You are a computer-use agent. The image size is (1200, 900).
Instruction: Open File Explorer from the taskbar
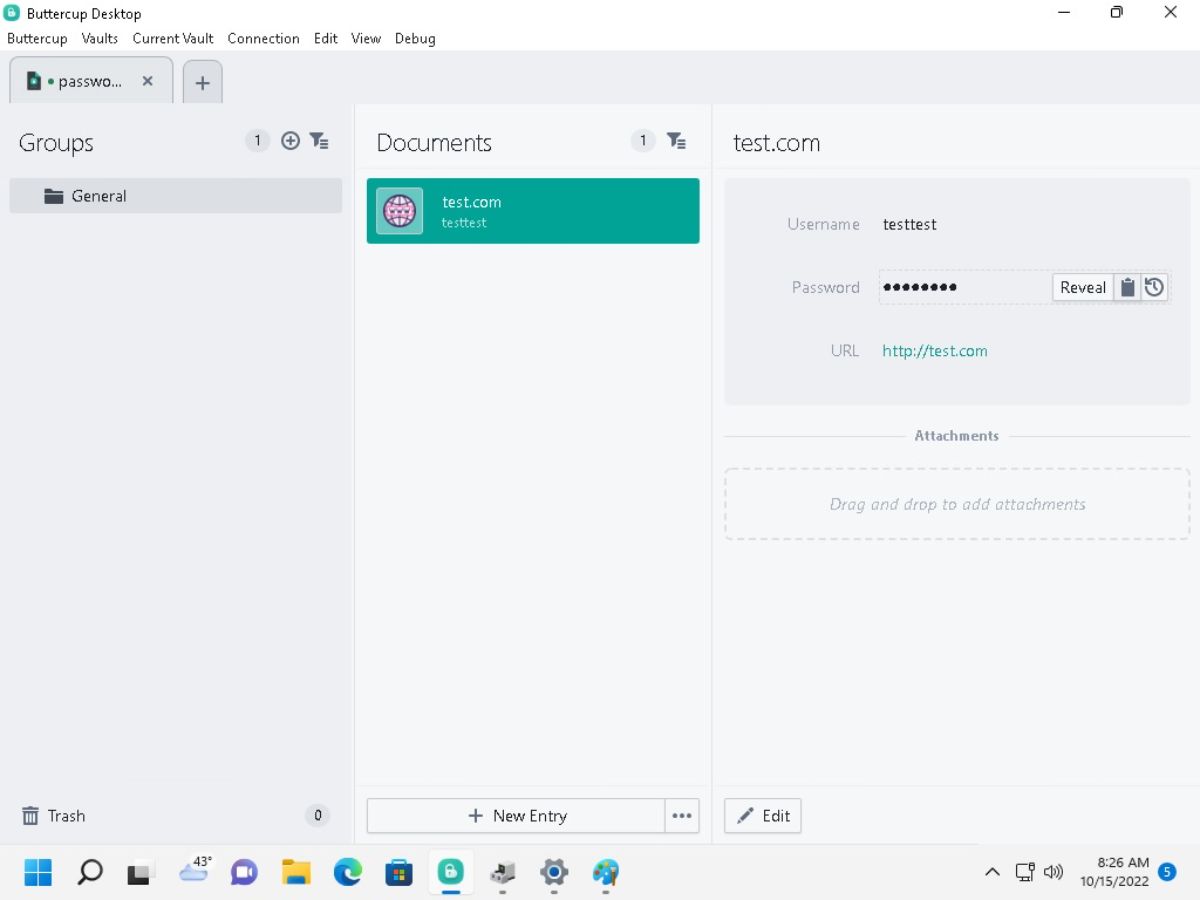(296, 872)
